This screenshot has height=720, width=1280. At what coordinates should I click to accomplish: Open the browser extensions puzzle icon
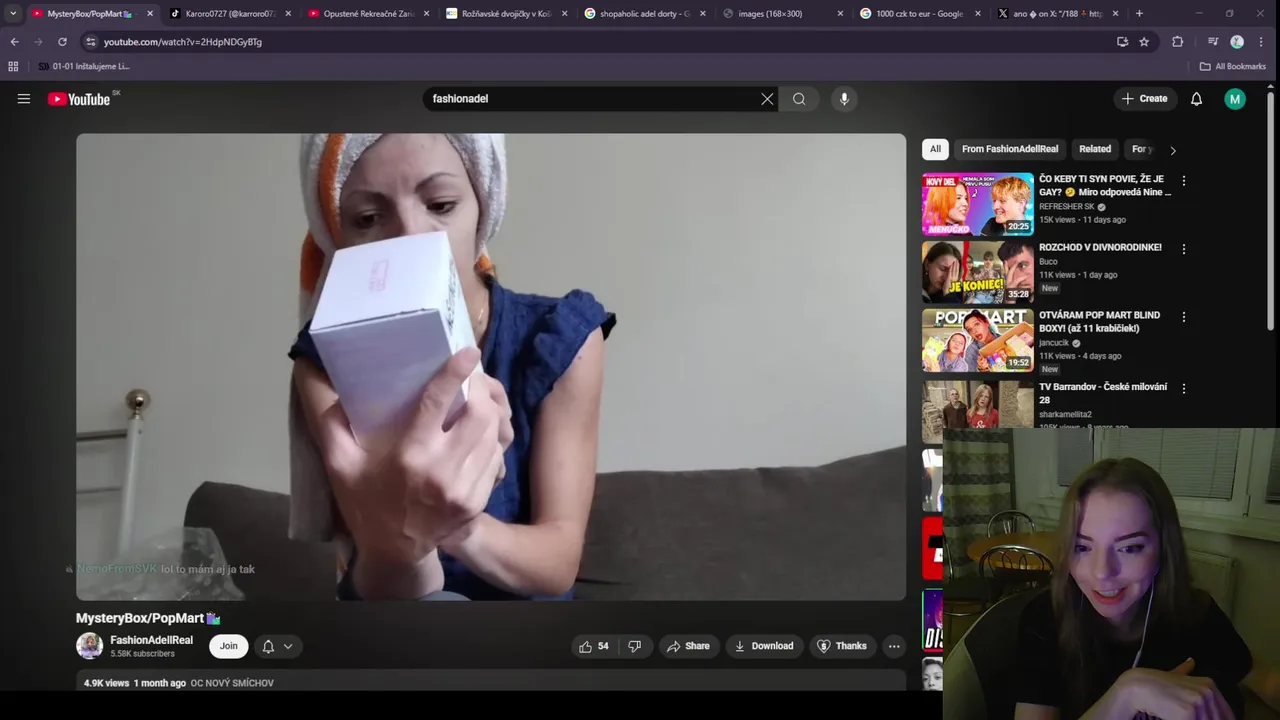pos(1177,42)
